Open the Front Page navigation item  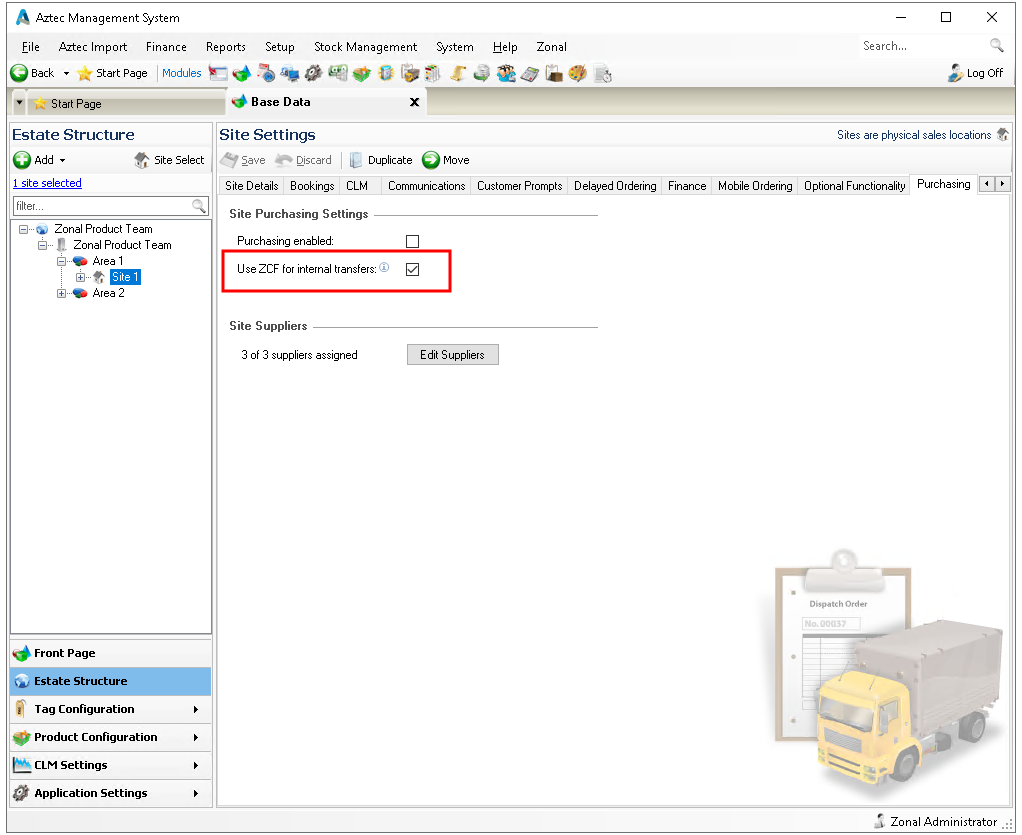(111, 653)
